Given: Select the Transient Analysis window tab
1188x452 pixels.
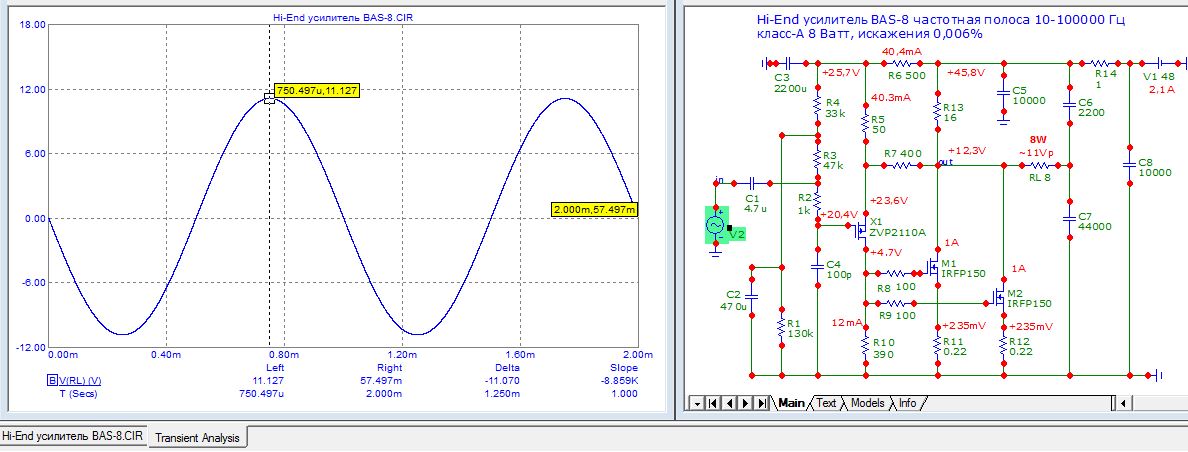Looking at the screenshot, I should click(x=197, y=438).
